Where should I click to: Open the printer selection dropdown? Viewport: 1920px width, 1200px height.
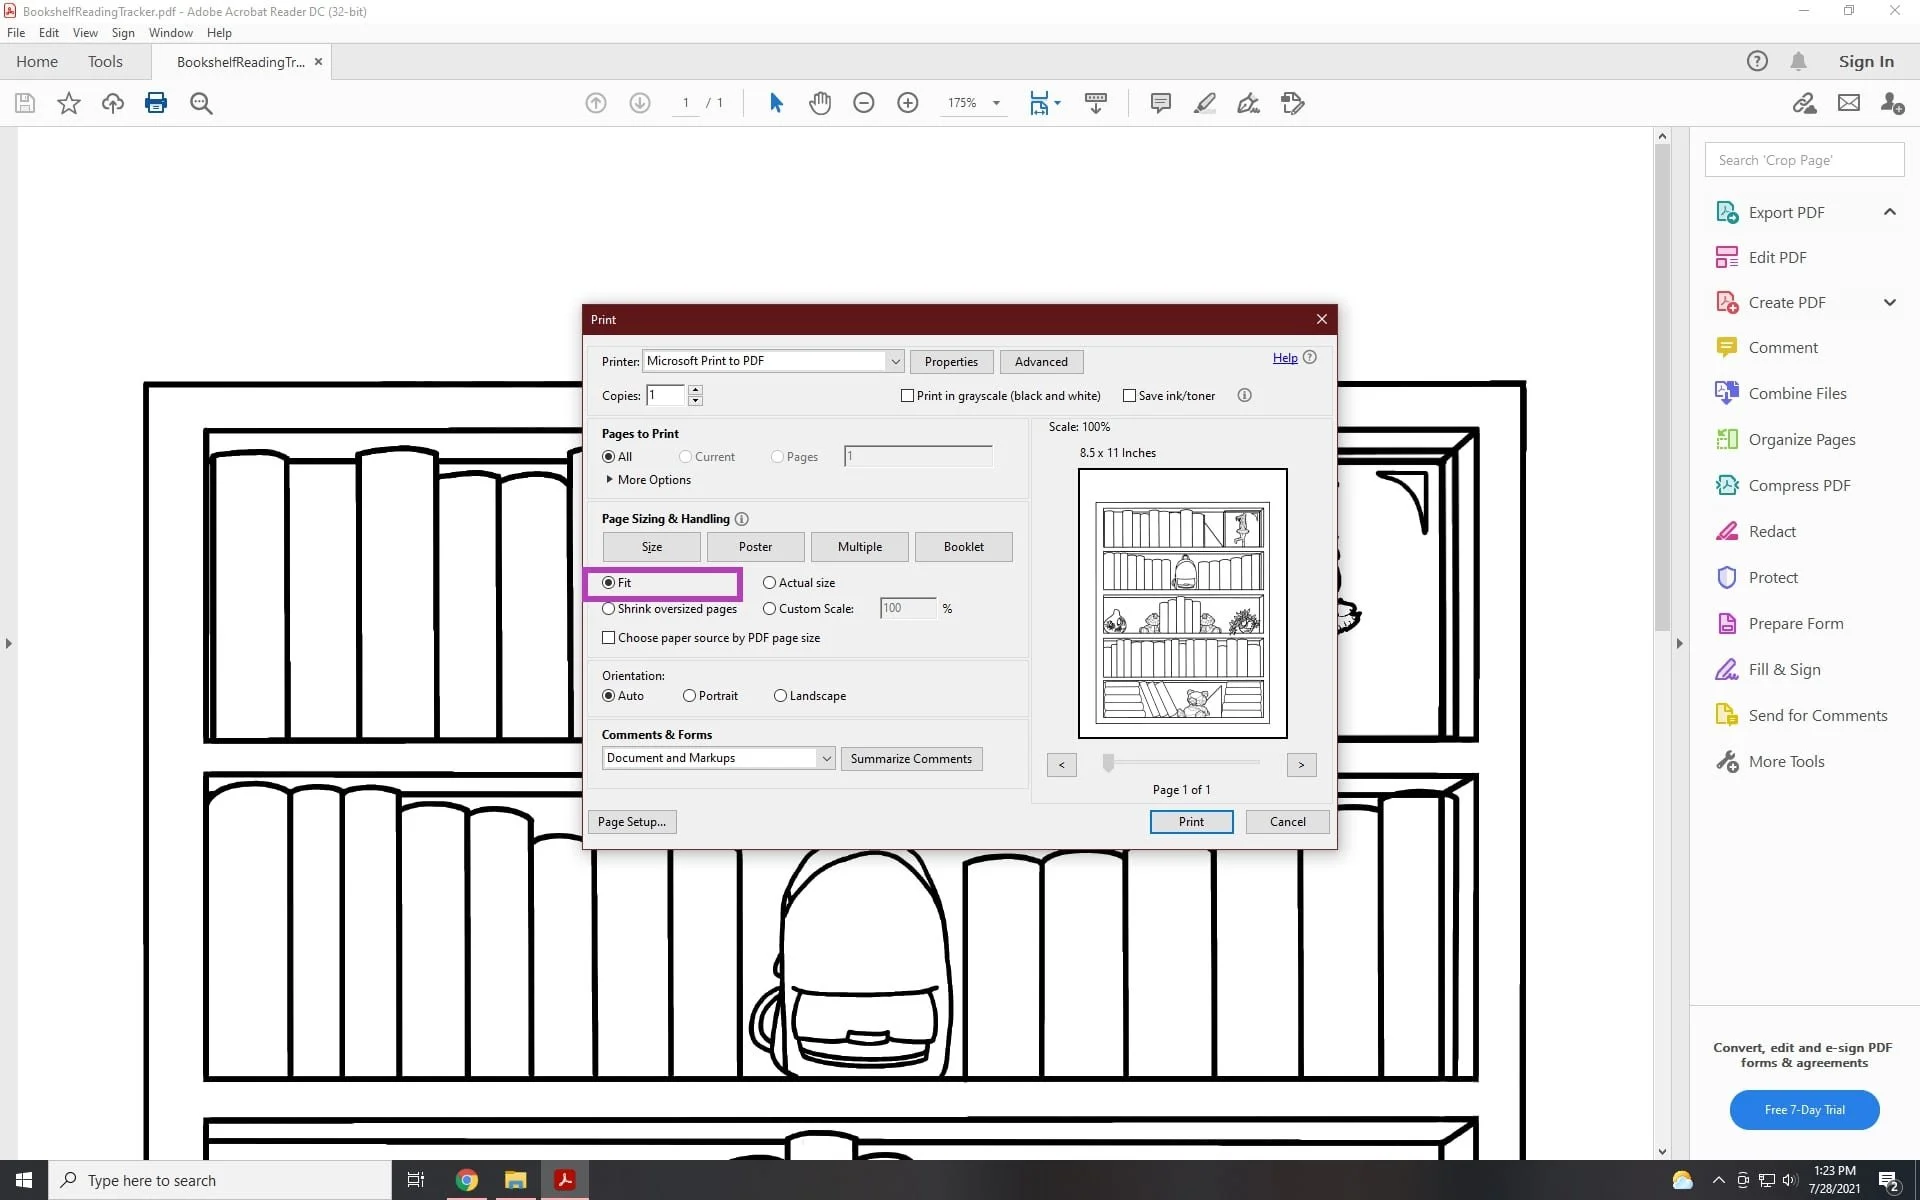click(x=894, y=361)
